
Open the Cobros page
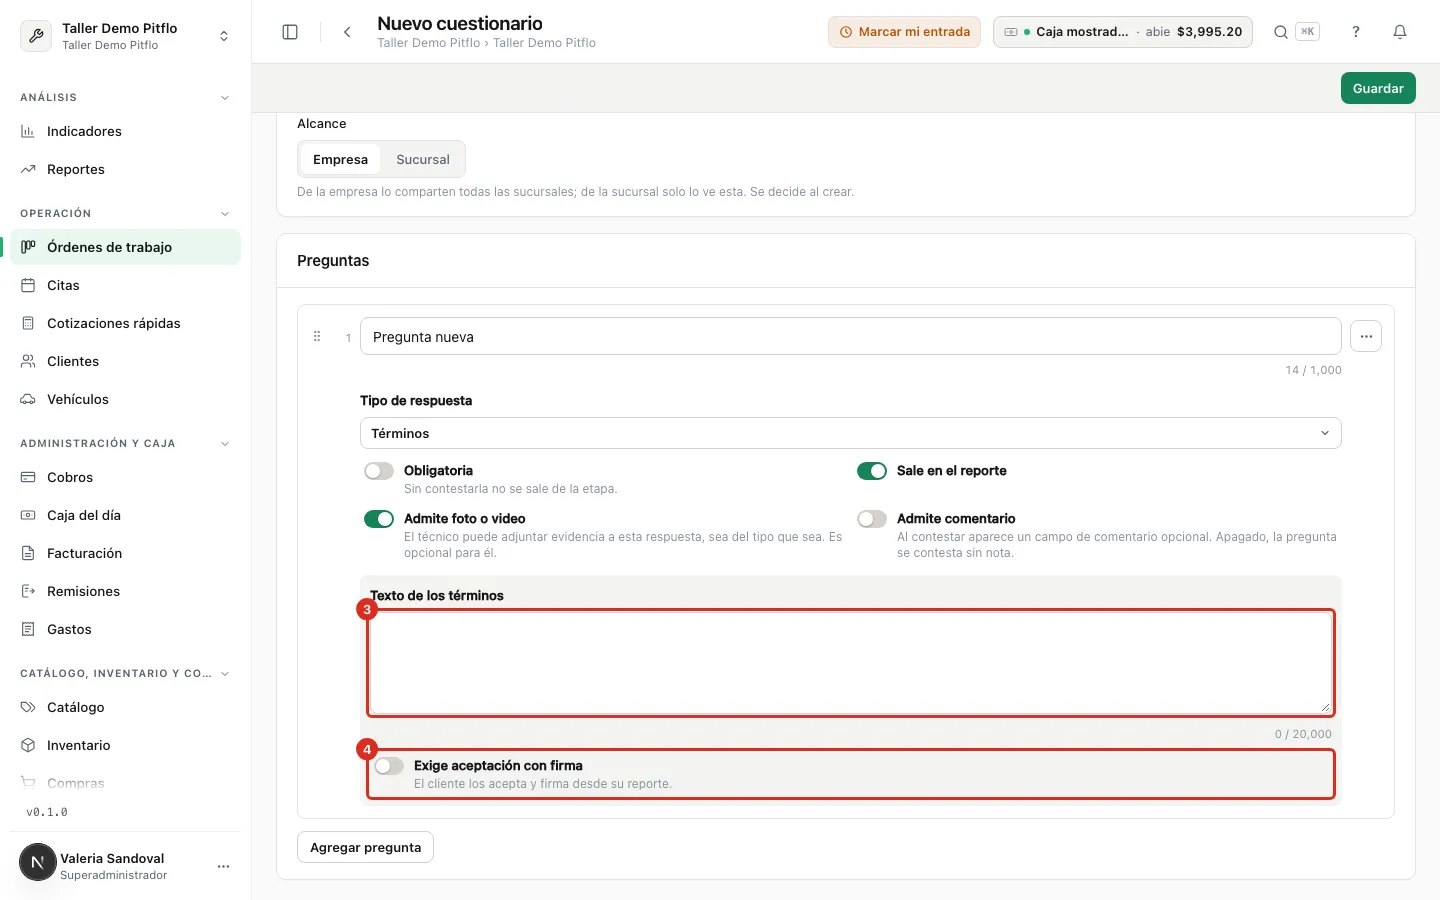tap(126, 477)
